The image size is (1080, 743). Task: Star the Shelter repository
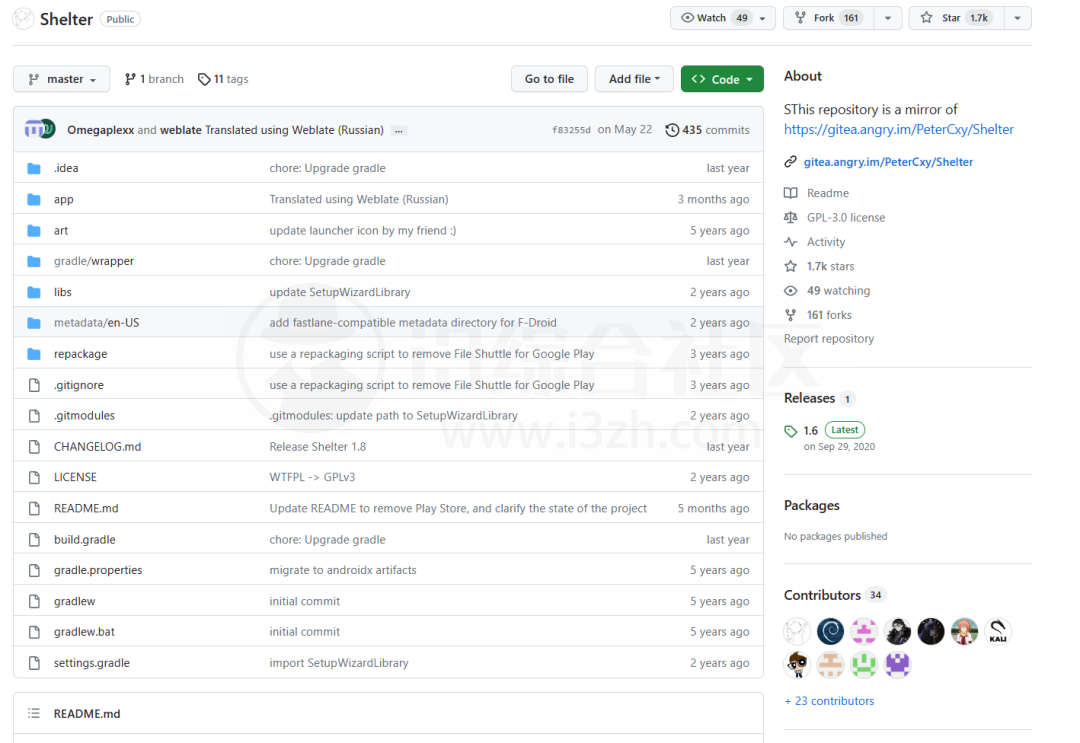click(x=956, y=18)
